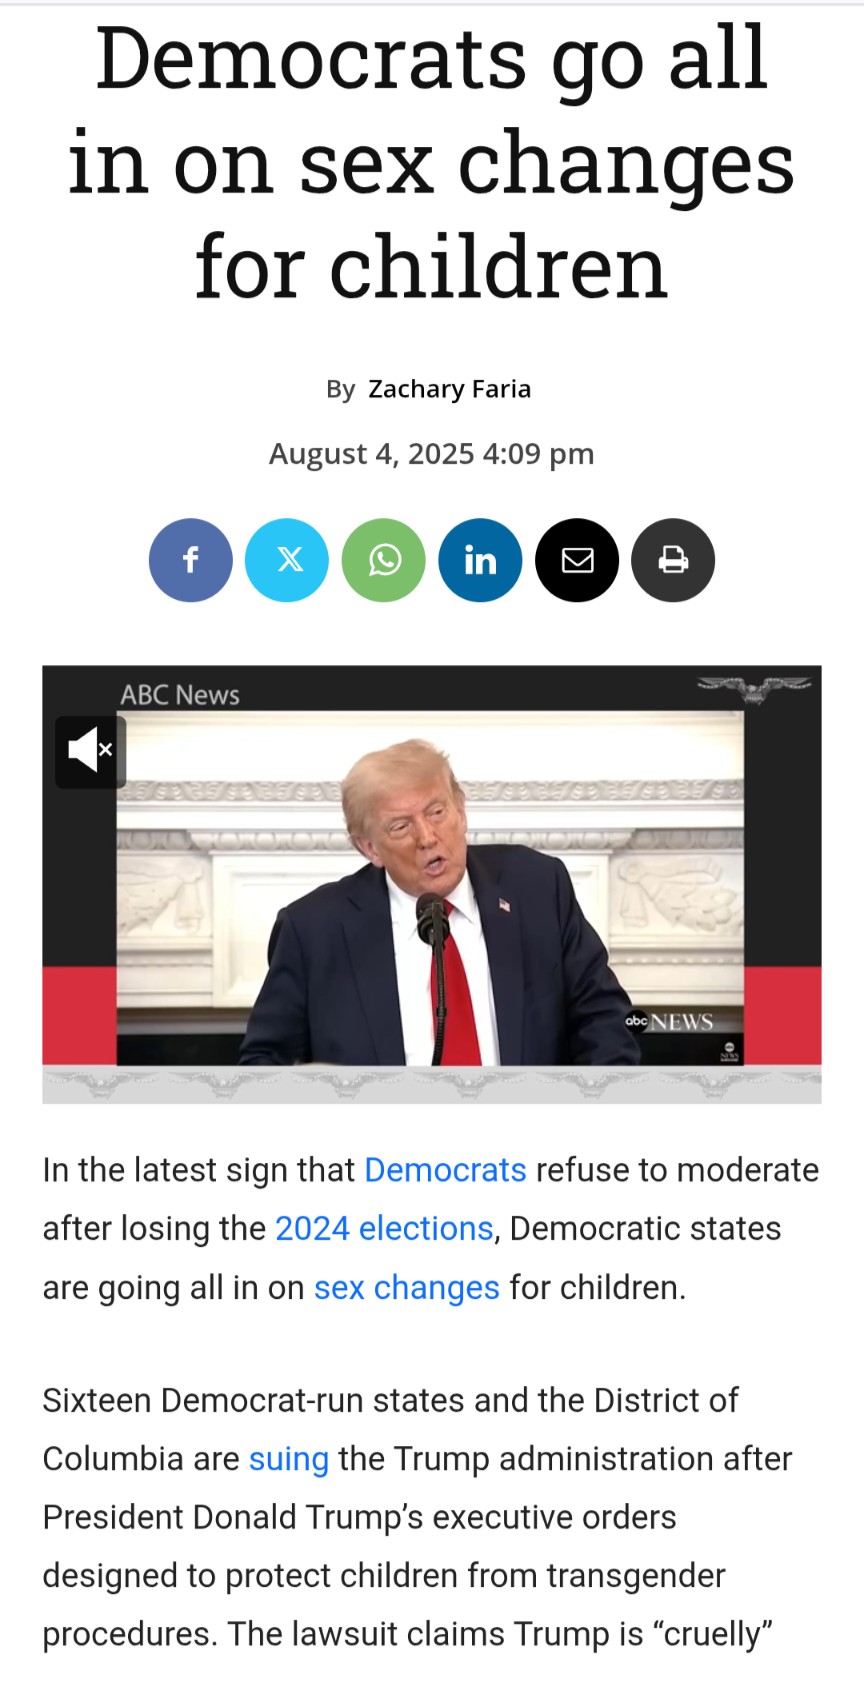
Task: Share article on Facebook
Action: pyautogui.click(x=191, y=560)
